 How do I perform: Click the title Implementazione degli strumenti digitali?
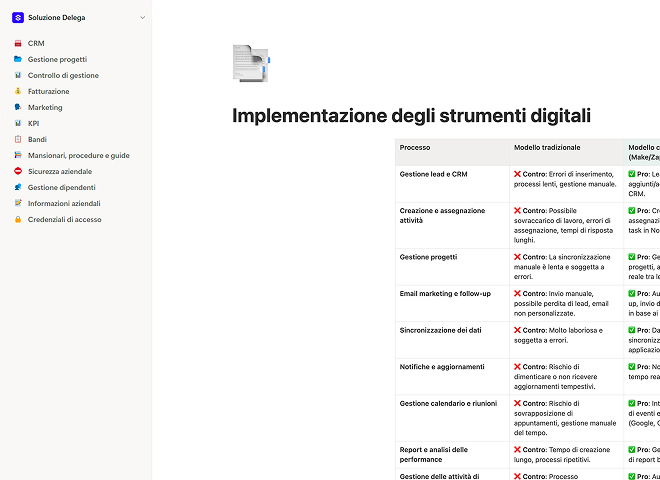[411, 115]
